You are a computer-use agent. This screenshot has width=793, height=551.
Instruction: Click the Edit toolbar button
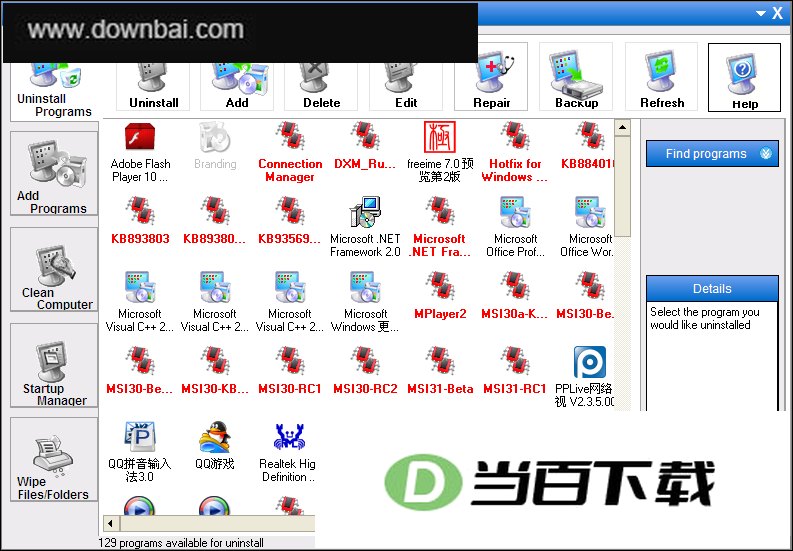[406, 86]
